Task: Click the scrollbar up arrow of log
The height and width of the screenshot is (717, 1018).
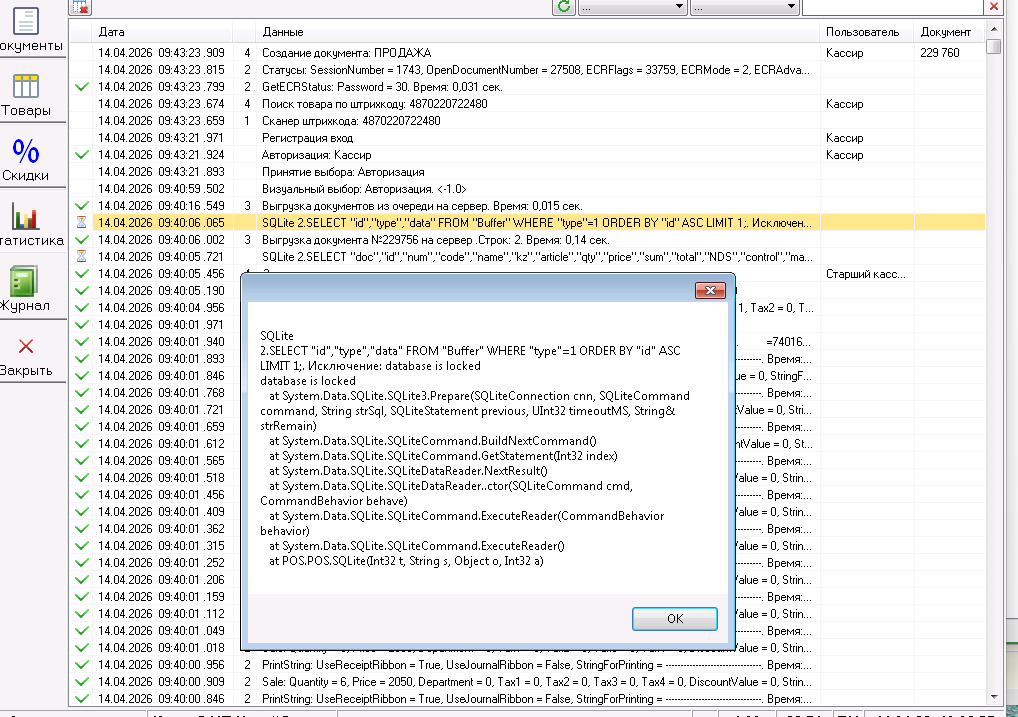Action: [993, 30]
